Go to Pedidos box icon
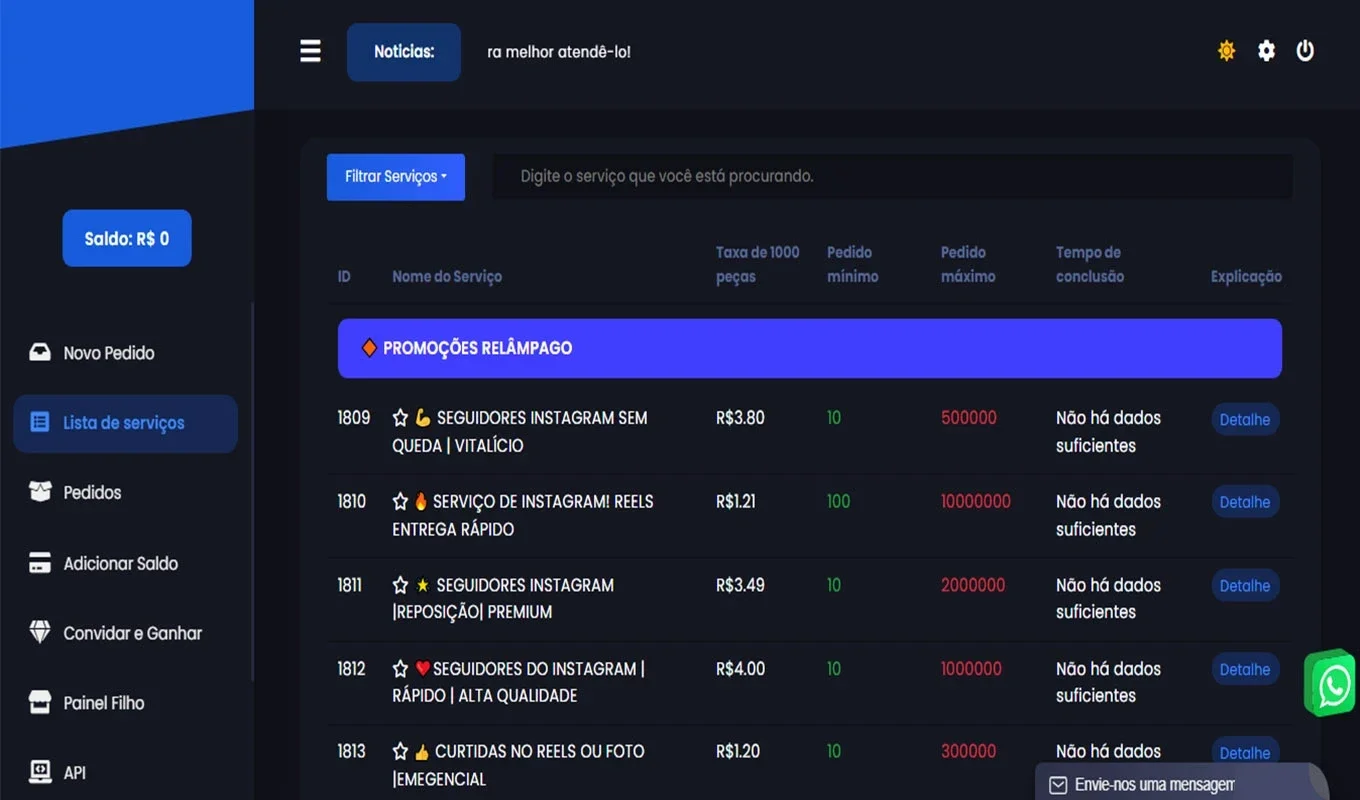 click(x=40, y=492)
